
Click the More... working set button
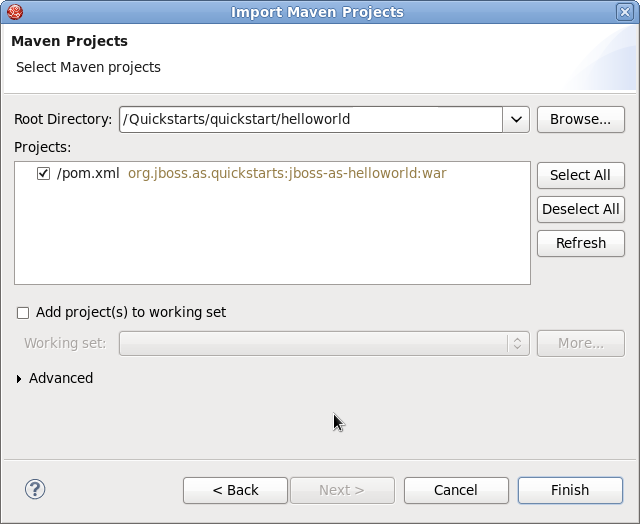580,343
